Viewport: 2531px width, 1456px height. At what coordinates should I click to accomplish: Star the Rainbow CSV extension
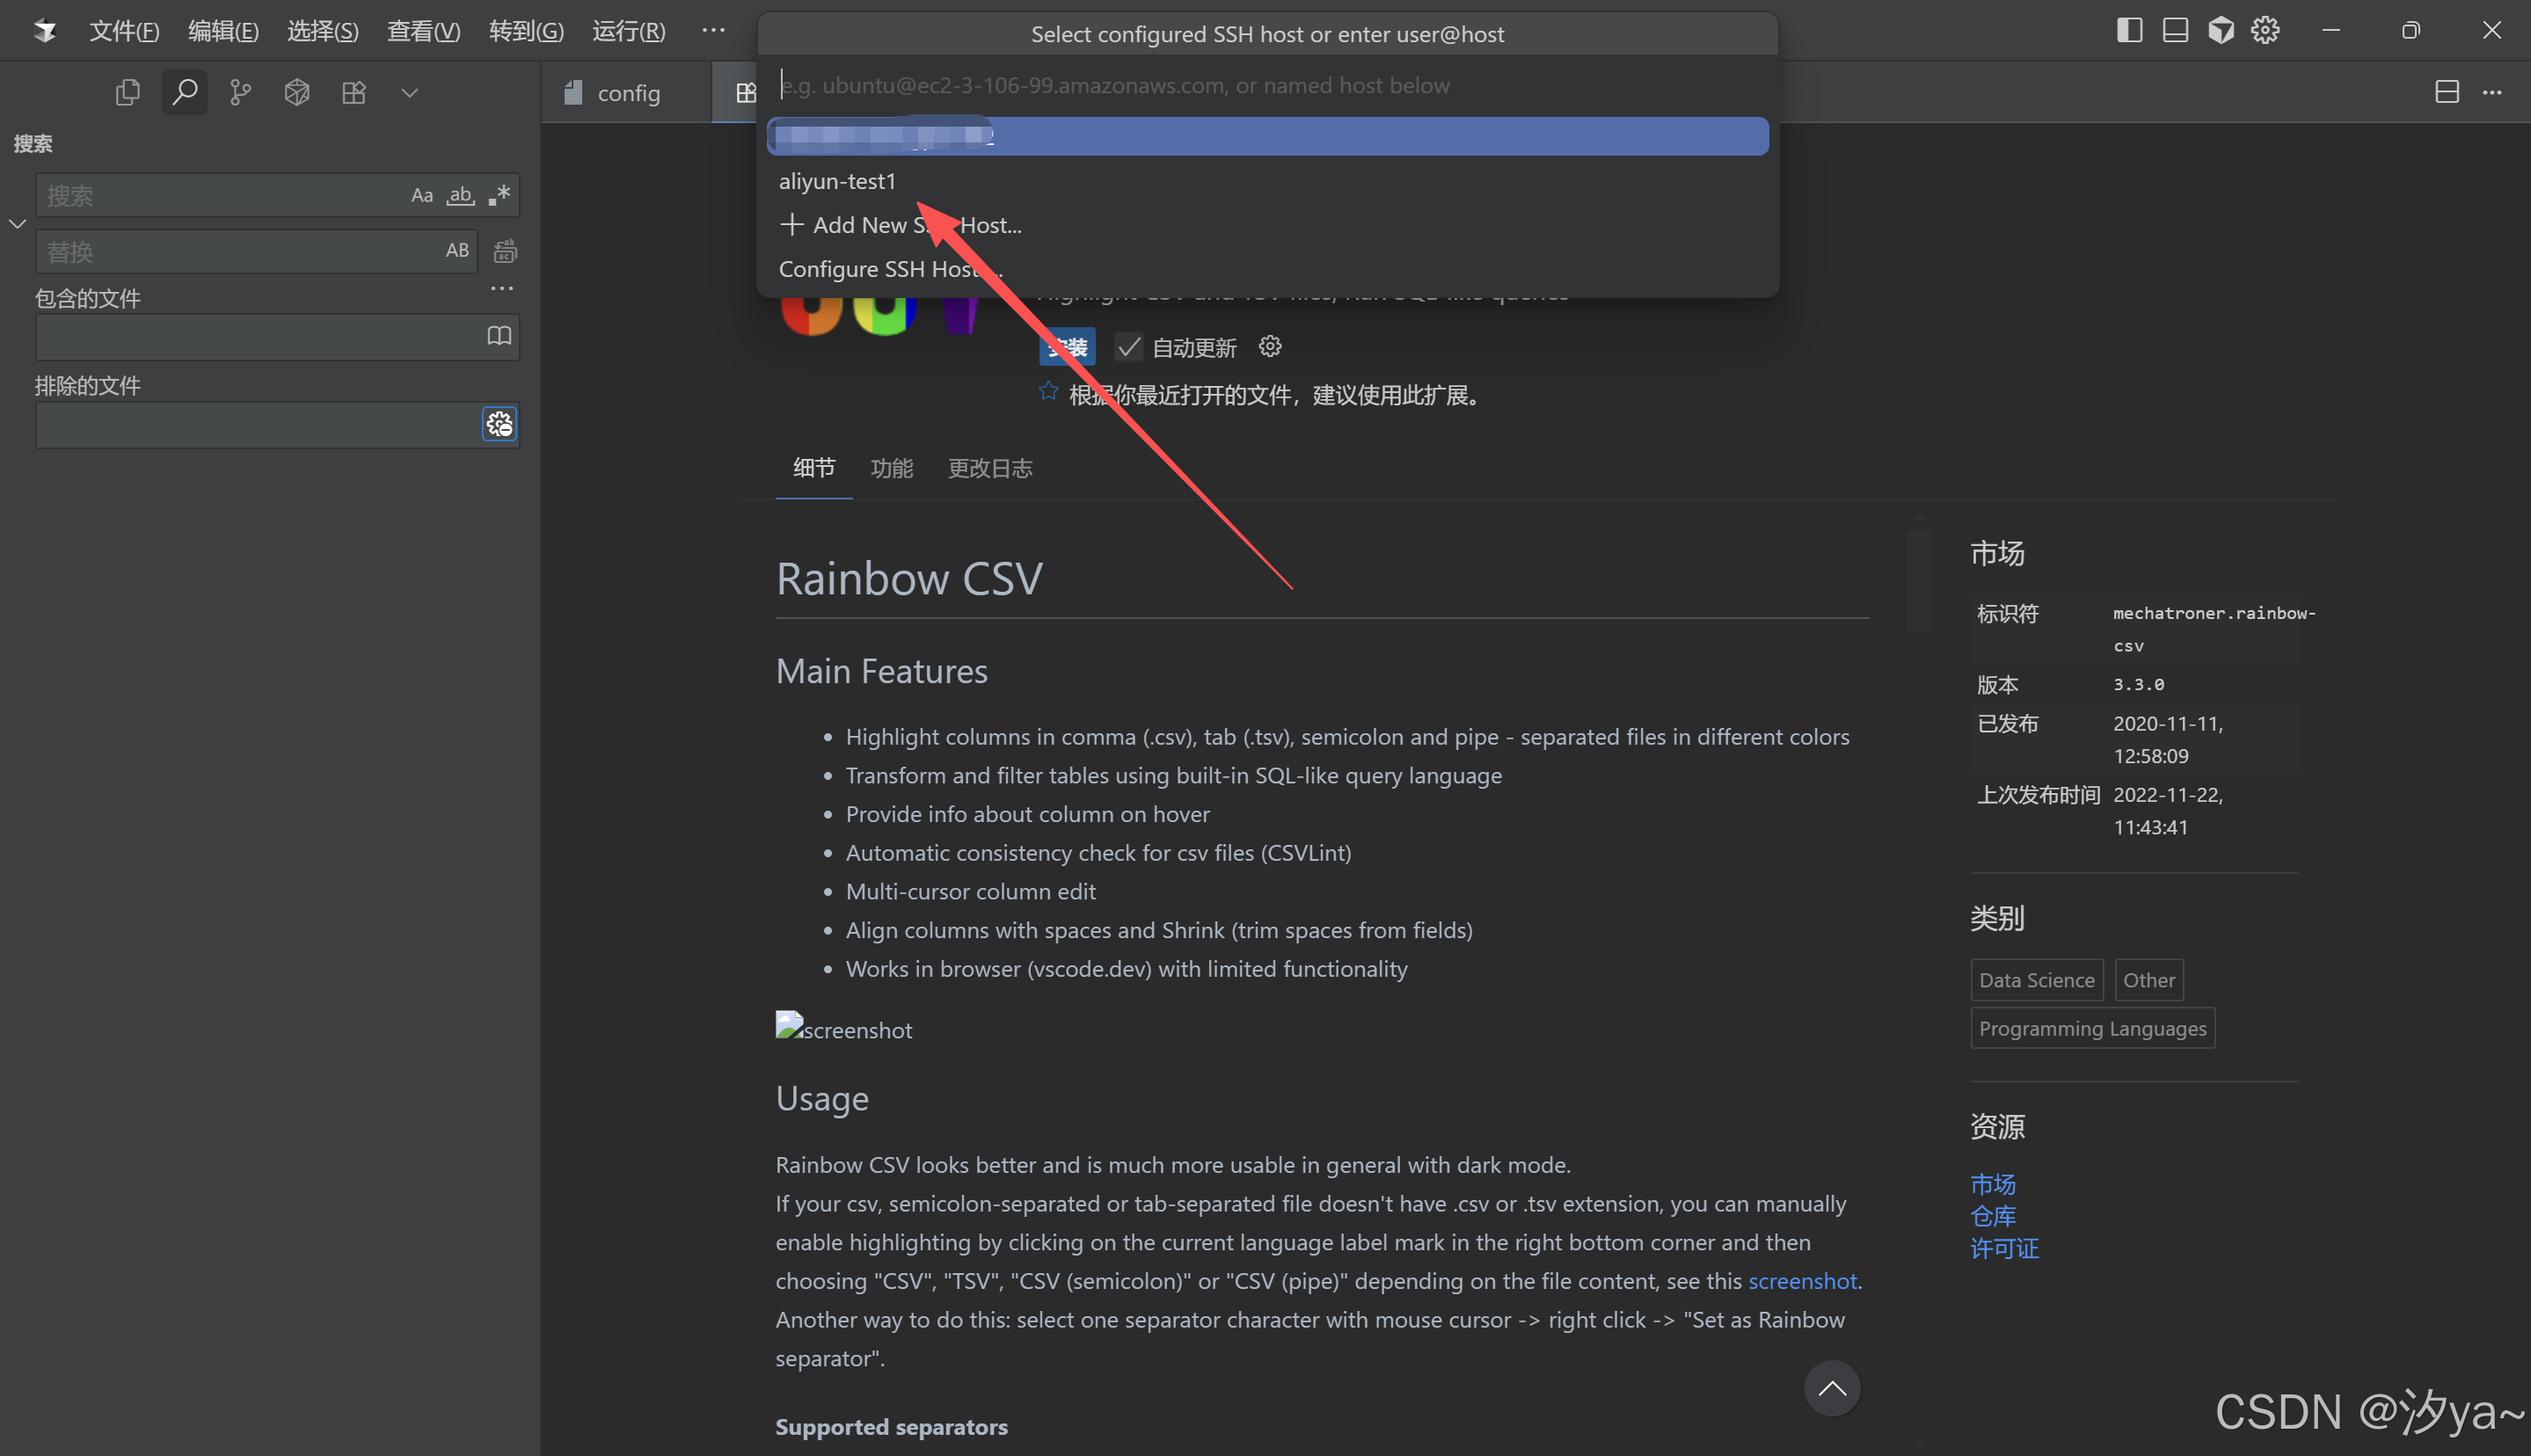[1048, 390]
